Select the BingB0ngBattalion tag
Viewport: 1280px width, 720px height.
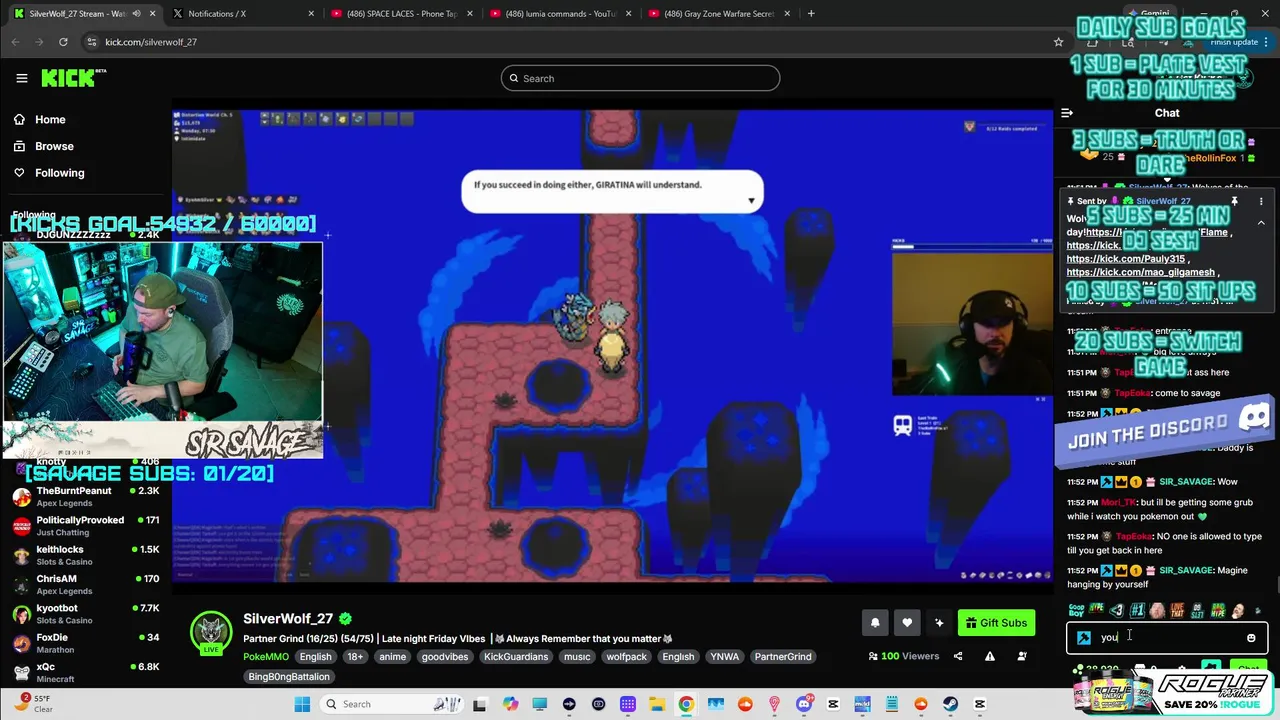coord(289,677)
